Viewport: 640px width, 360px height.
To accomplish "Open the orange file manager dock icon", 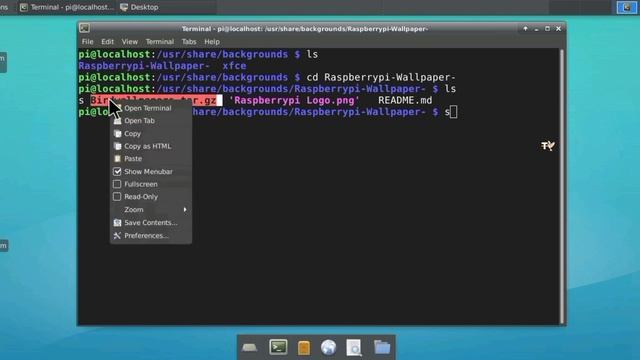I will pyautogui.click(x=304, y=348).
